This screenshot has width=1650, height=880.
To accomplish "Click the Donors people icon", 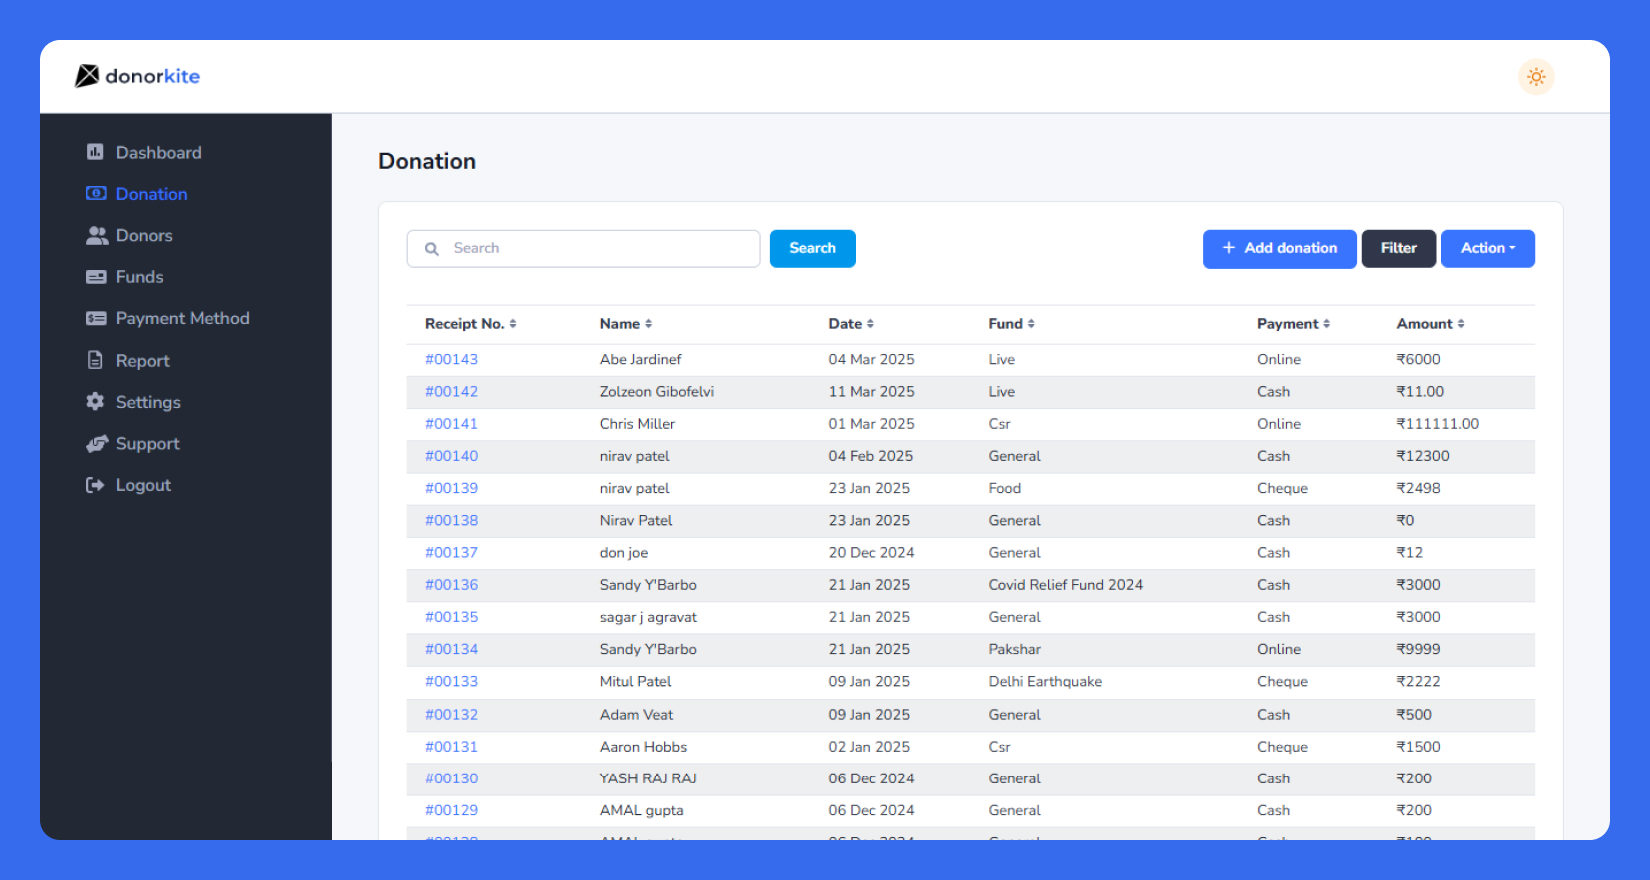I will coord(96,235).
